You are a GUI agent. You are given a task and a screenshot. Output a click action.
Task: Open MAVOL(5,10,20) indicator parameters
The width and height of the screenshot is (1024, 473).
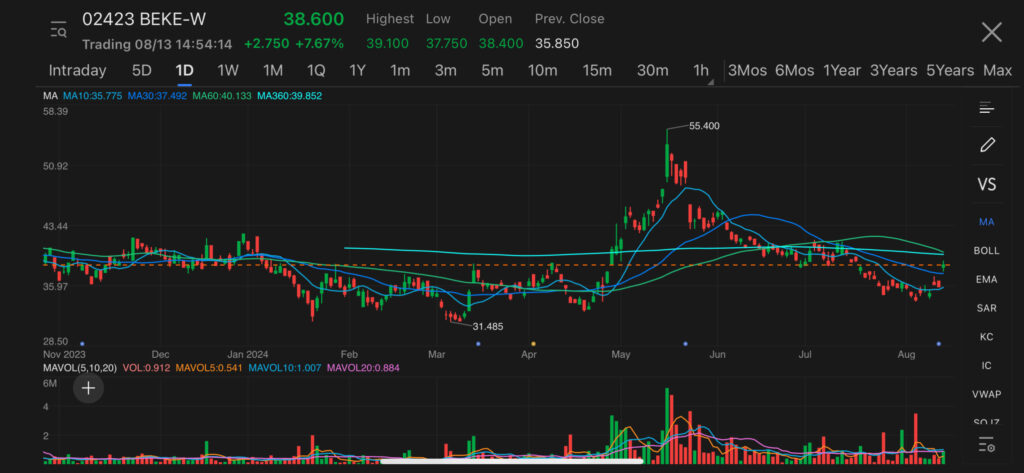tap(76, 366)
